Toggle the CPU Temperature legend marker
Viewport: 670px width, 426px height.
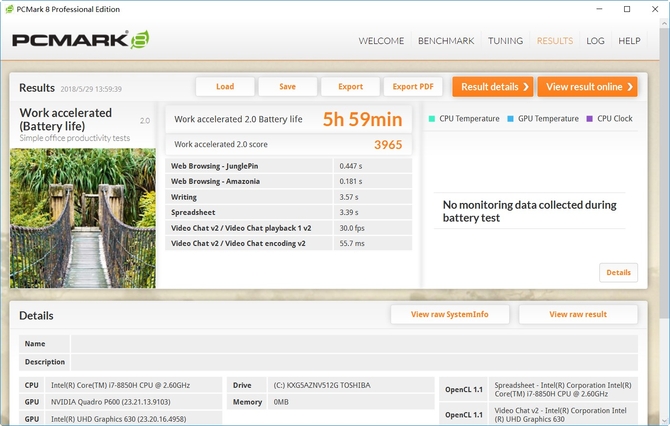click(432, 119)
